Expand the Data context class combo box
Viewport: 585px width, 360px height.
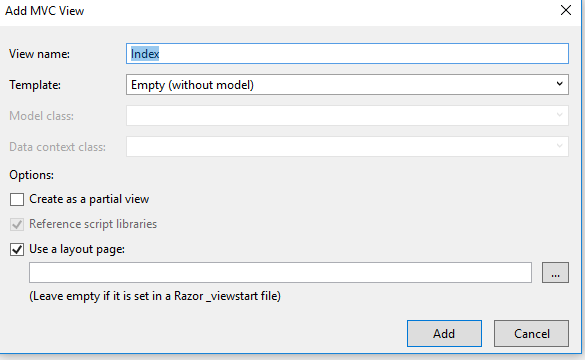[347, 147]
